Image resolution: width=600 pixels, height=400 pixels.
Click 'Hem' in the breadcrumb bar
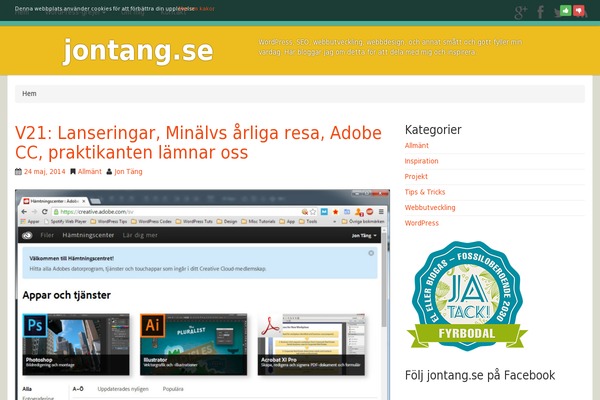pos(29,93)
